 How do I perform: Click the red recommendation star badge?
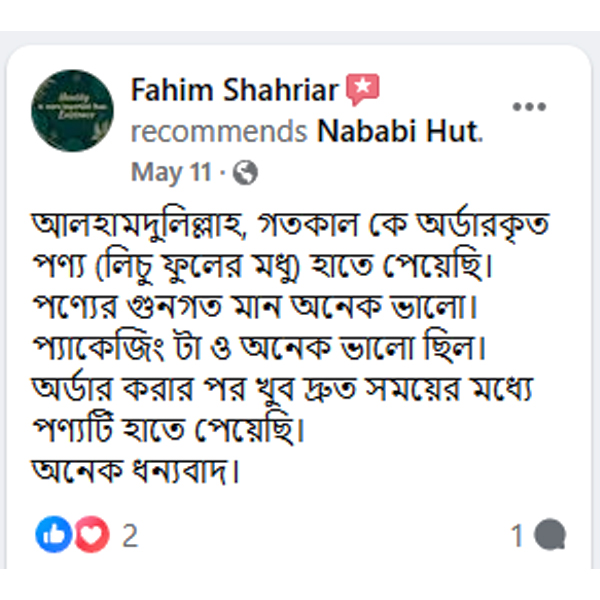pyautogui.click(x=363, y=91)
